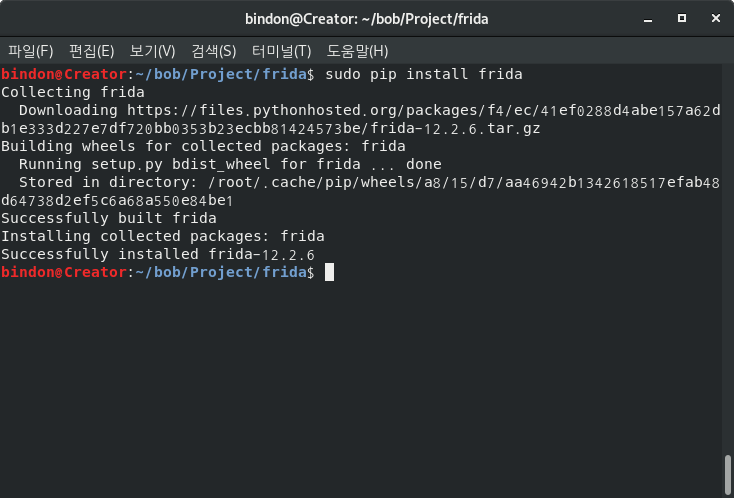Click the empty scrollbar track above the thumb
The image size is (734, 498).
click(x=728, y=250)
